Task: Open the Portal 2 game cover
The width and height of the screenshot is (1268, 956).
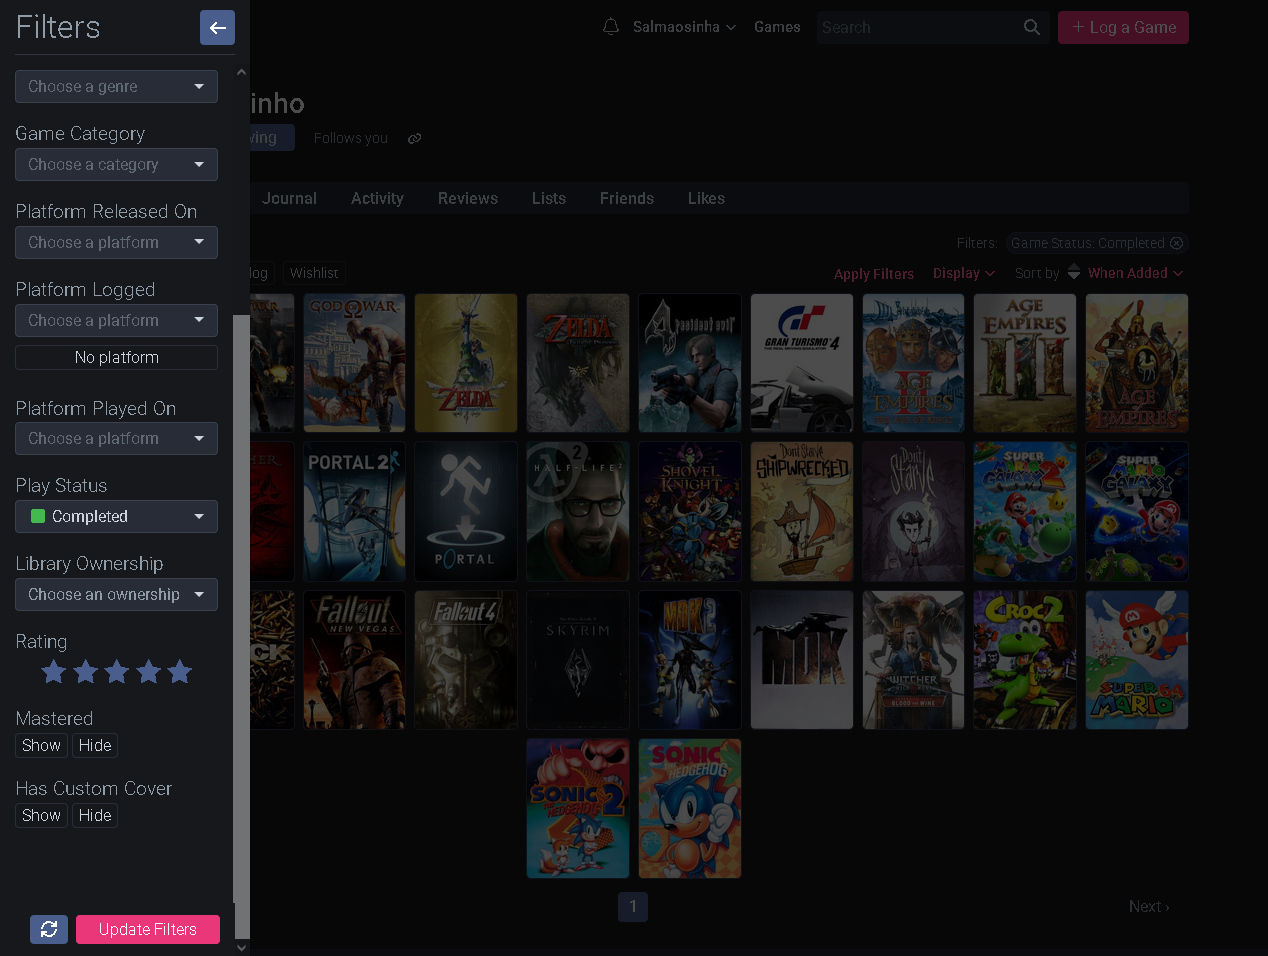Action: [x=355, y=512]
